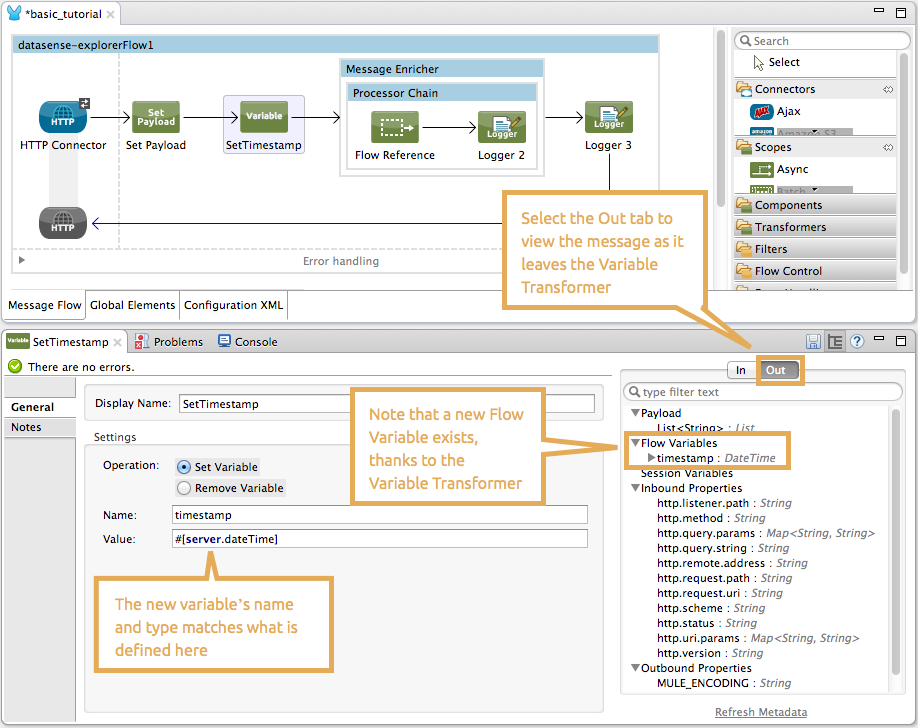Expand the timestamp DateTime variable
Screen dimensions: 918x728
(x=651, y=458)
